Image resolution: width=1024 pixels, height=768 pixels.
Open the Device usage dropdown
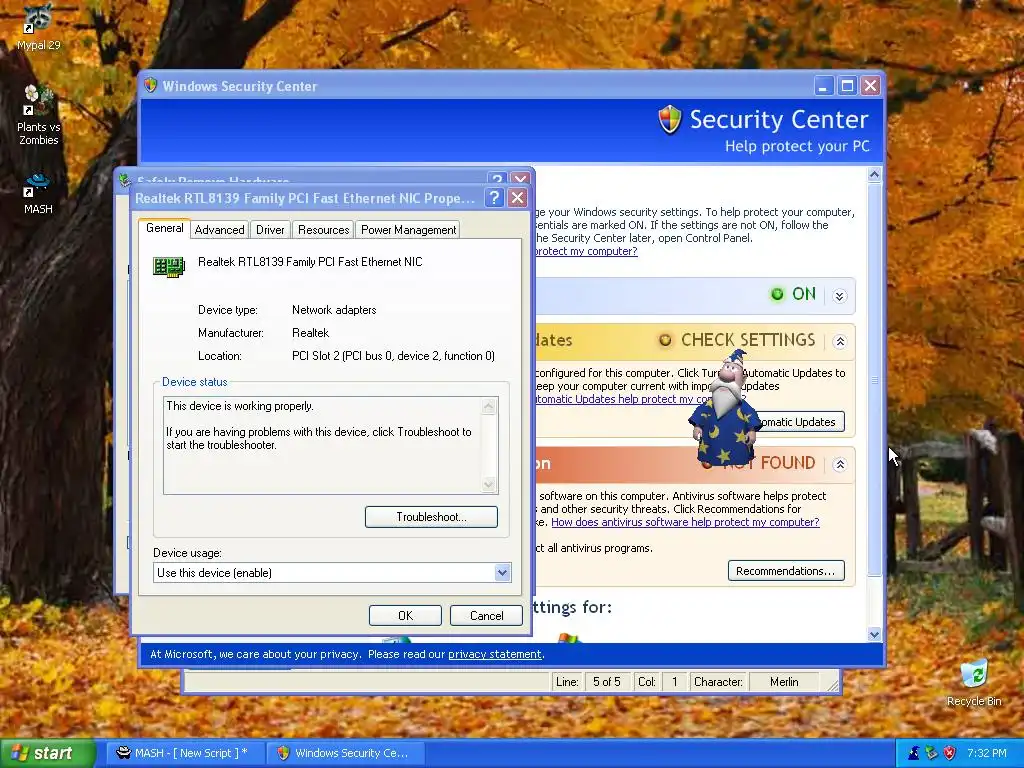coord(502,573)
